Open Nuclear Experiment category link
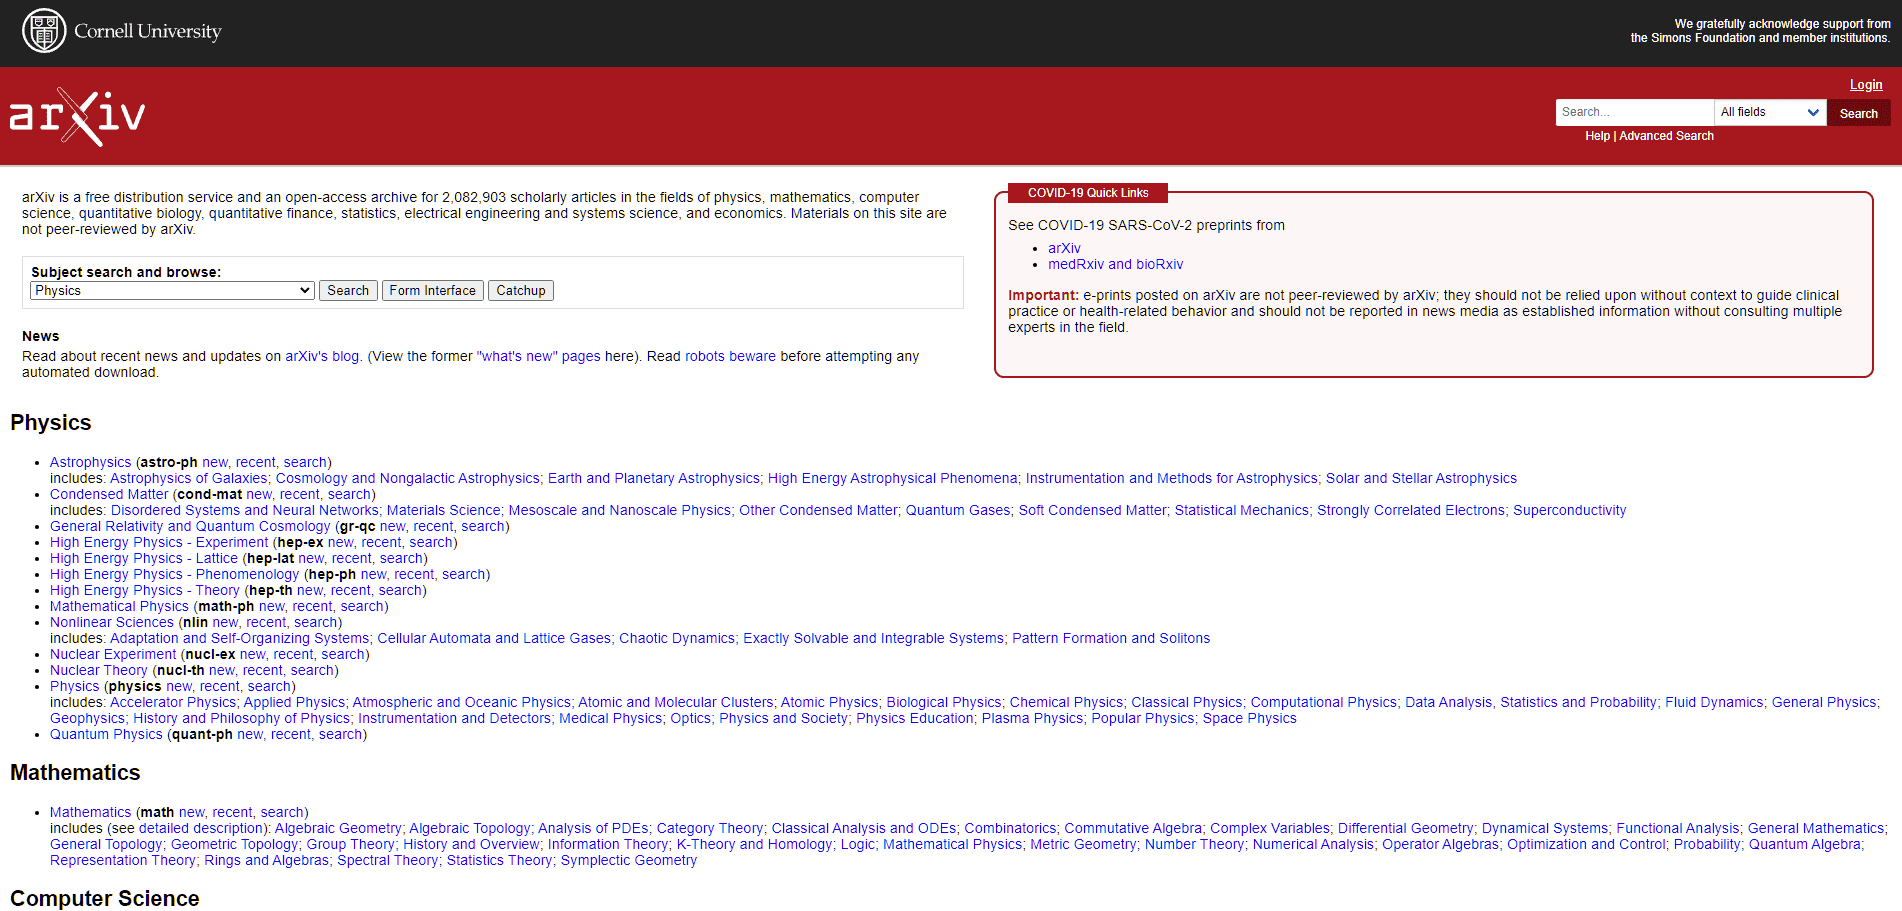Screen dimensions: 1902x911 click(x=113, y=654)
